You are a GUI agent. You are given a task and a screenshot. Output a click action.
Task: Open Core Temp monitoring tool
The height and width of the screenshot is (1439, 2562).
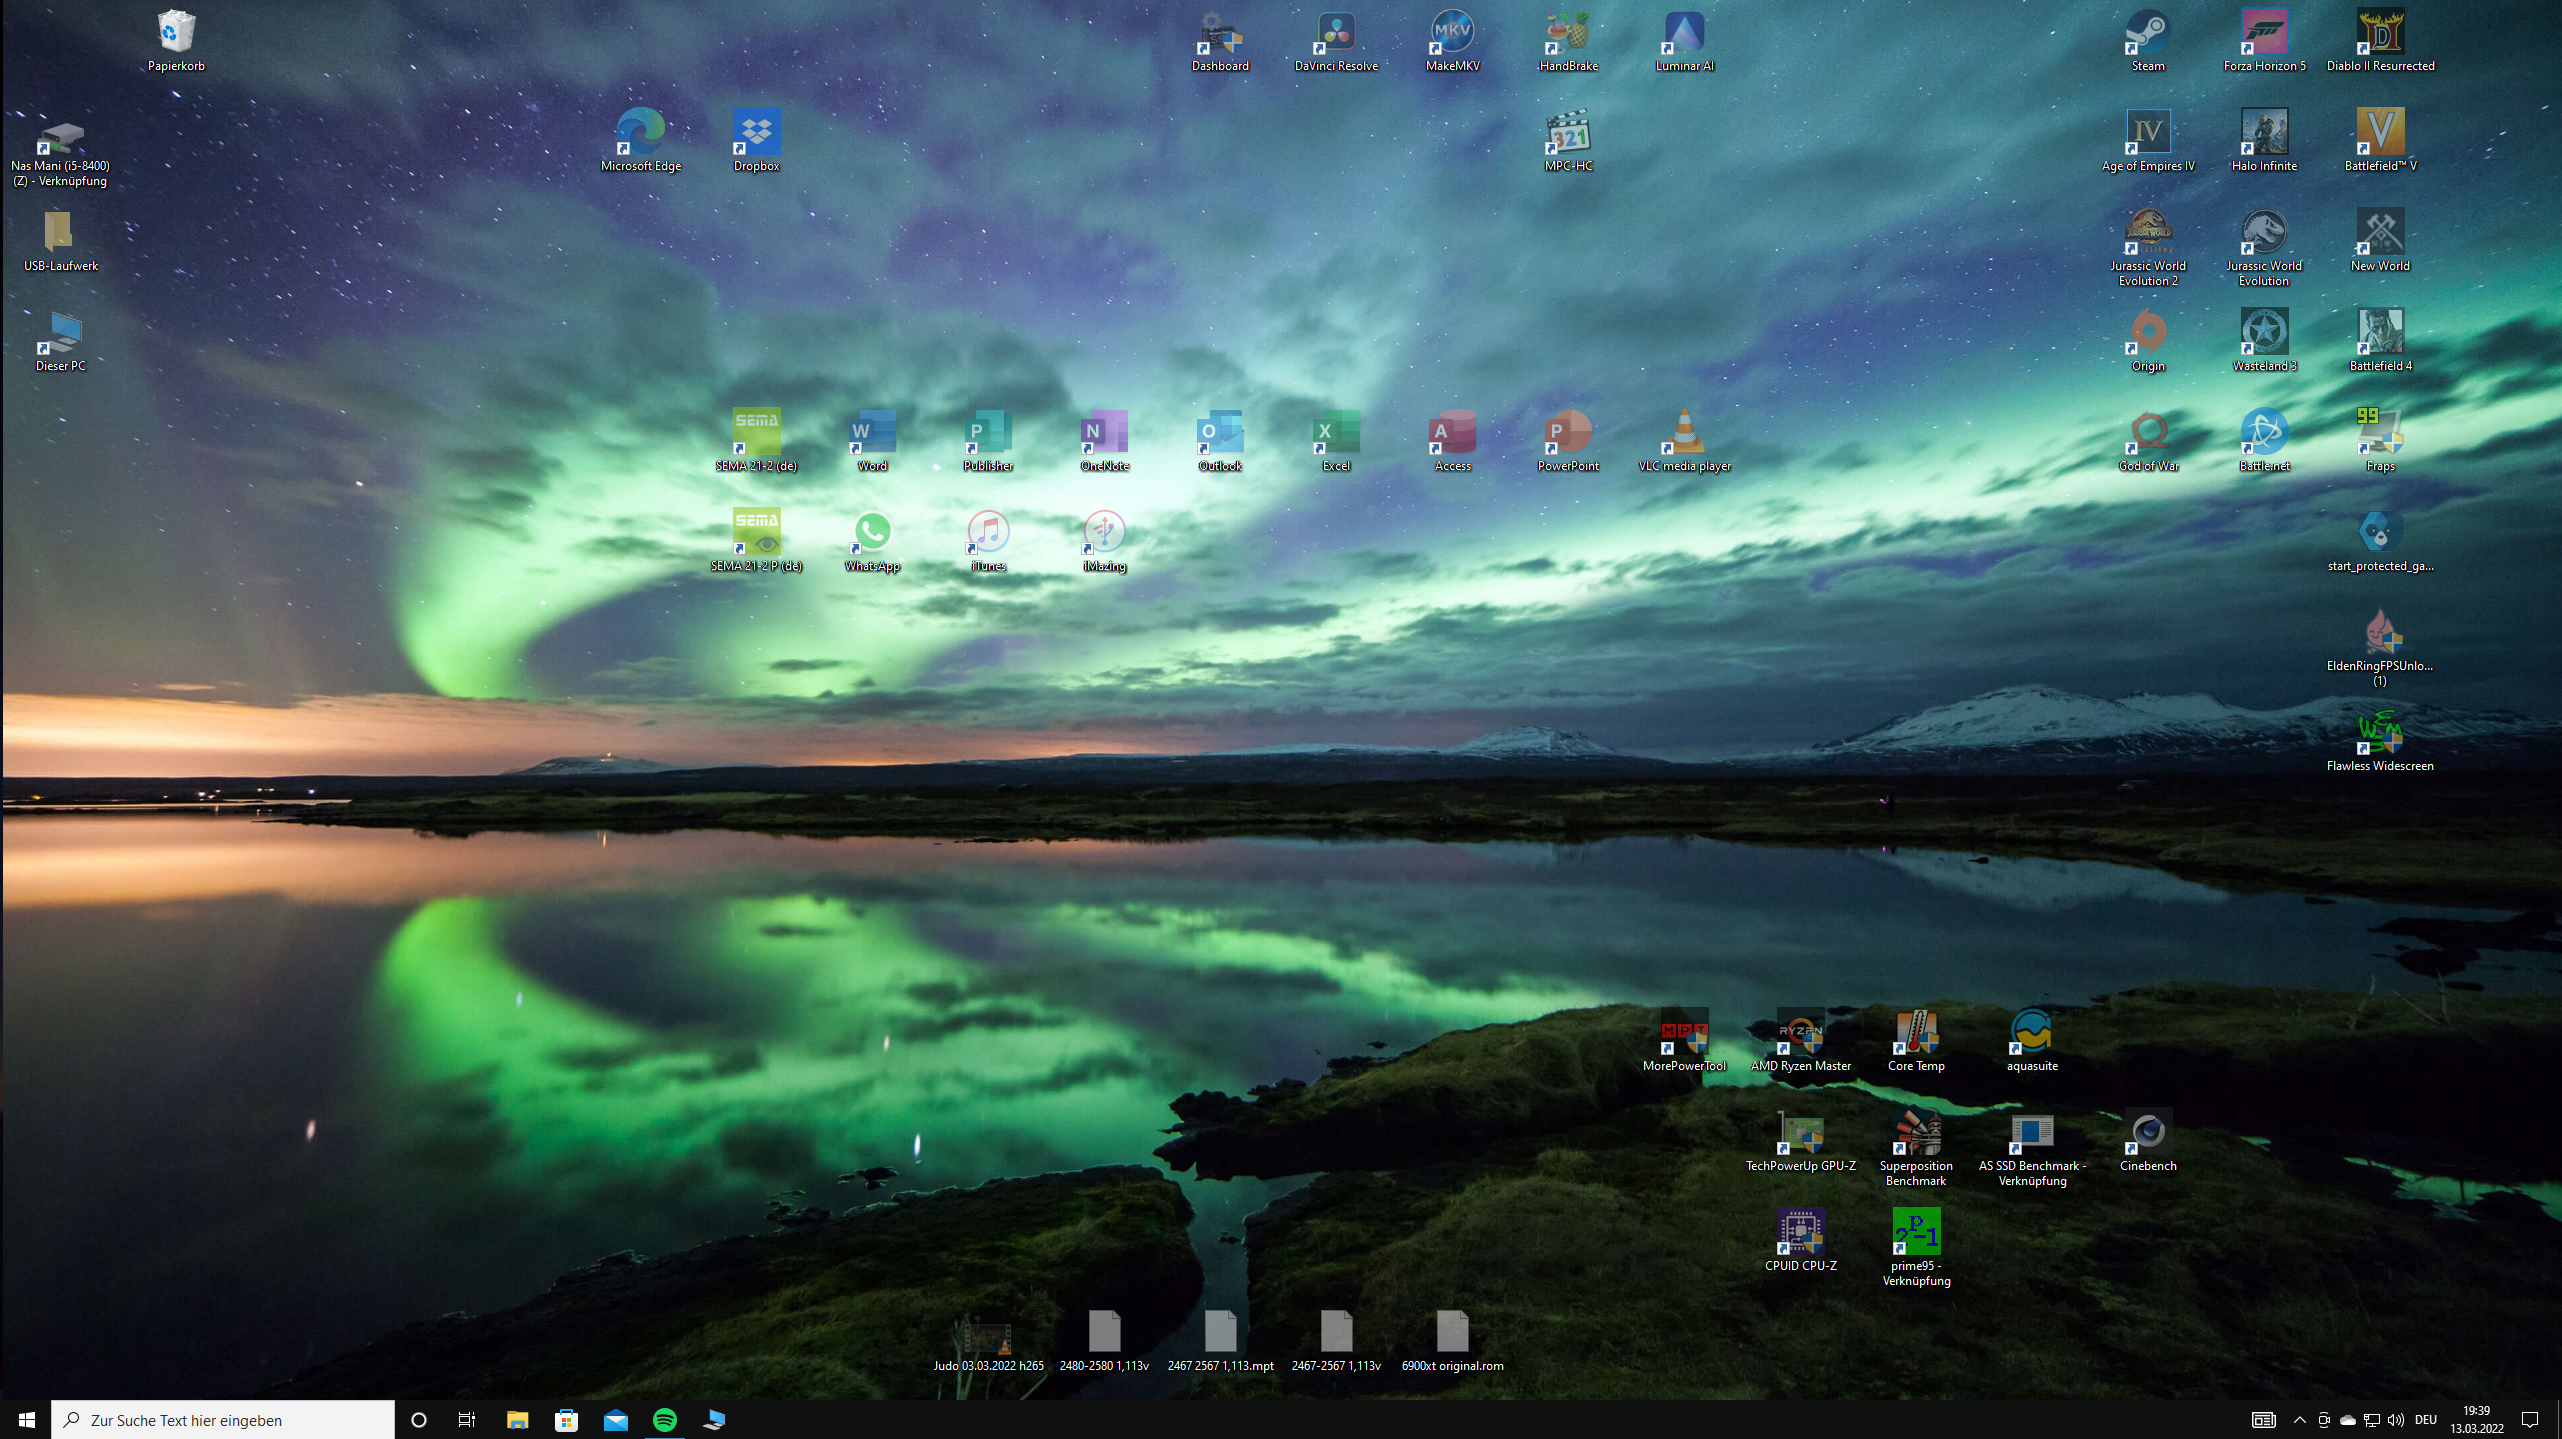tap(1916, 1031)
